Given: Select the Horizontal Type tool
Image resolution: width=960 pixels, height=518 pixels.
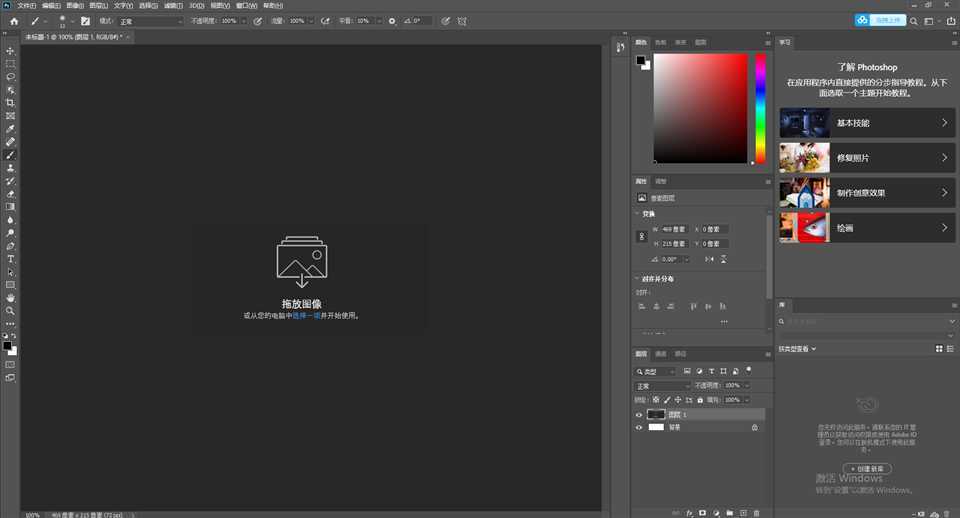Looking at the screenshot, I should (x=10, y=259).
